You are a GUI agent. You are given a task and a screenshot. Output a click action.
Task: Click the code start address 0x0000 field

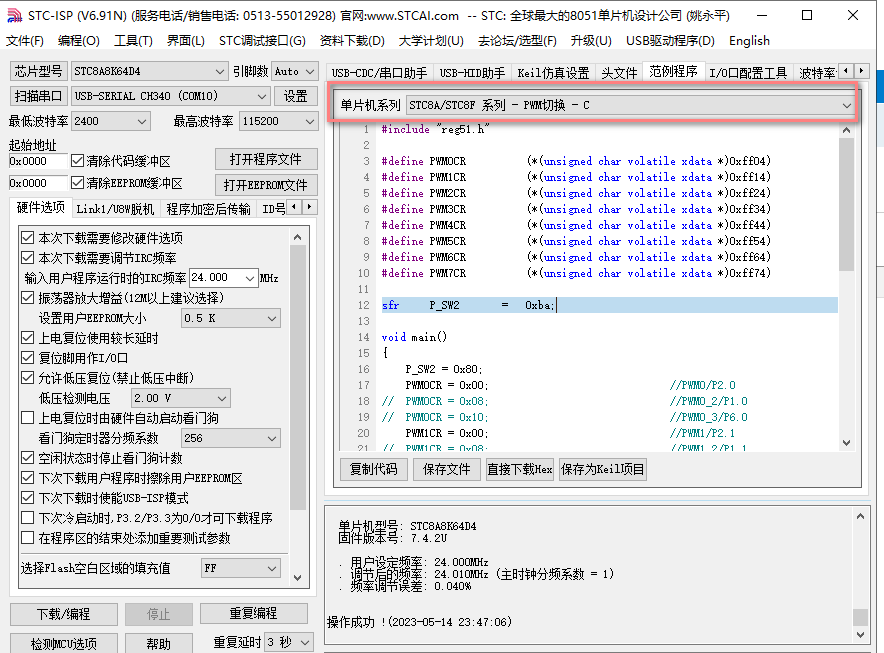pyautogui.click(x=38, y=161)
